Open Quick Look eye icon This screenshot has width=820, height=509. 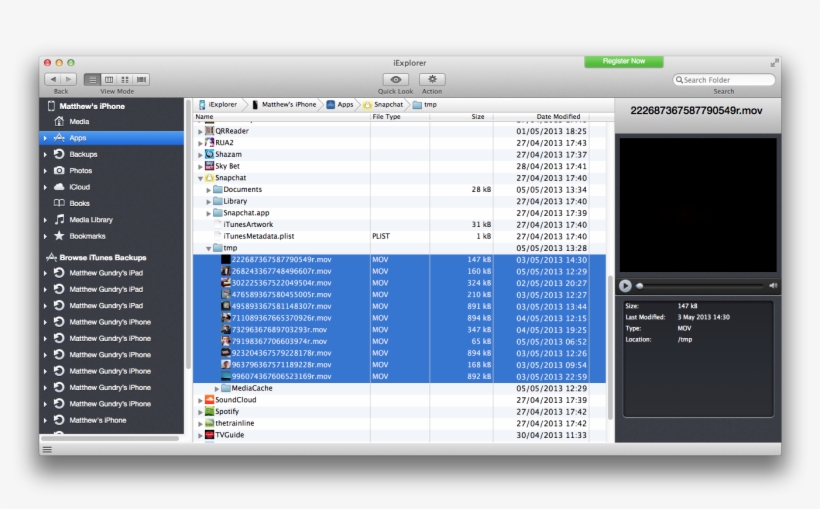(x=396, y=79)
